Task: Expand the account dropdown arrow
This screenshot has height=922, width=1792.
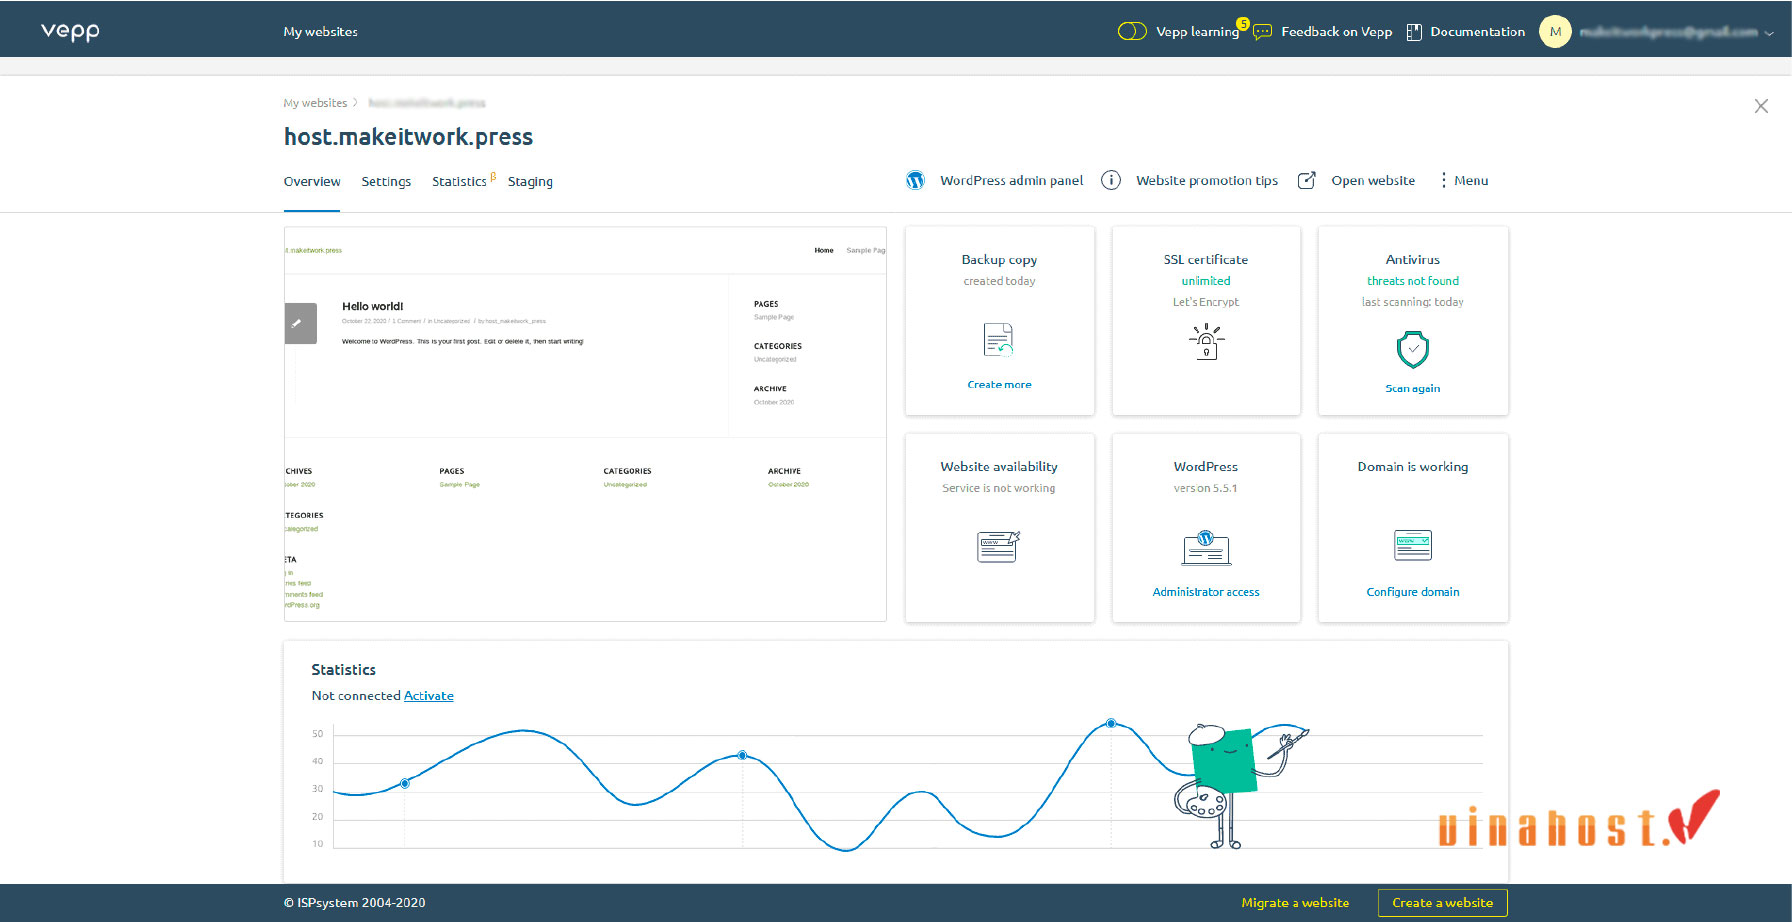Action: click(1769, 33)
